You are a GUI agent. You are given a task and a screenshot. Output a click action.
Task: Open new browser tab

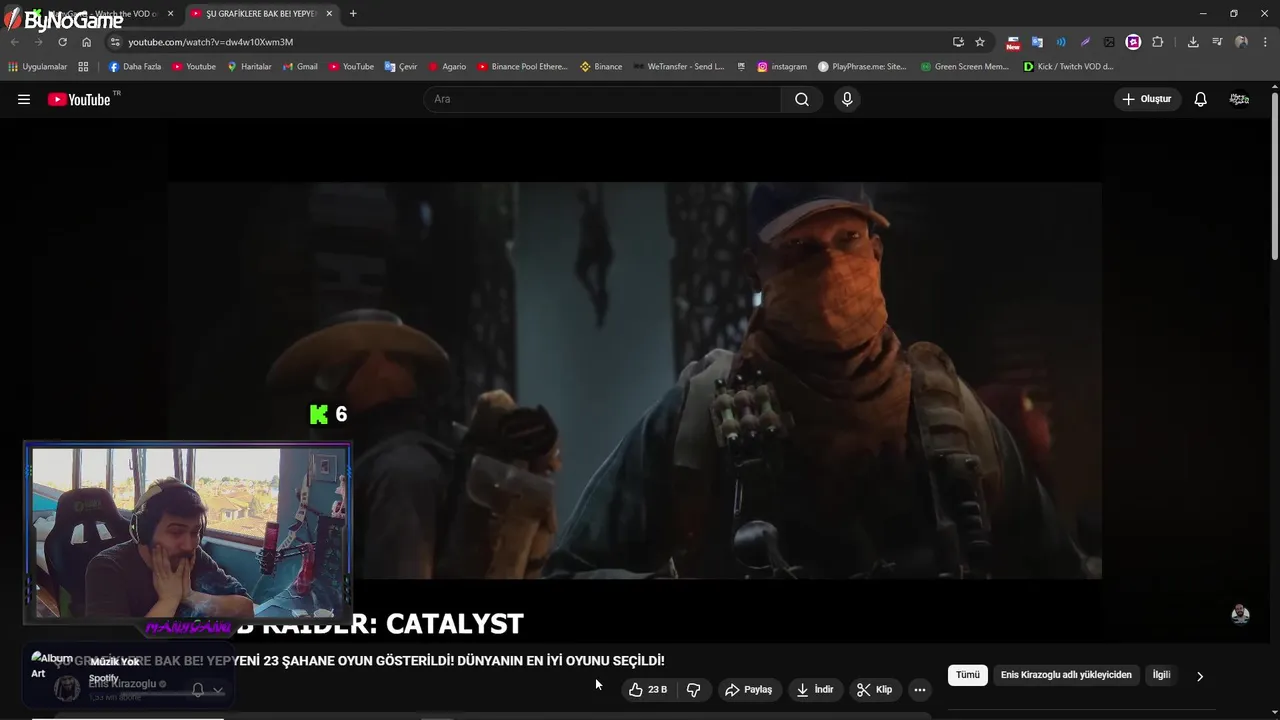(x=353, y=14)
